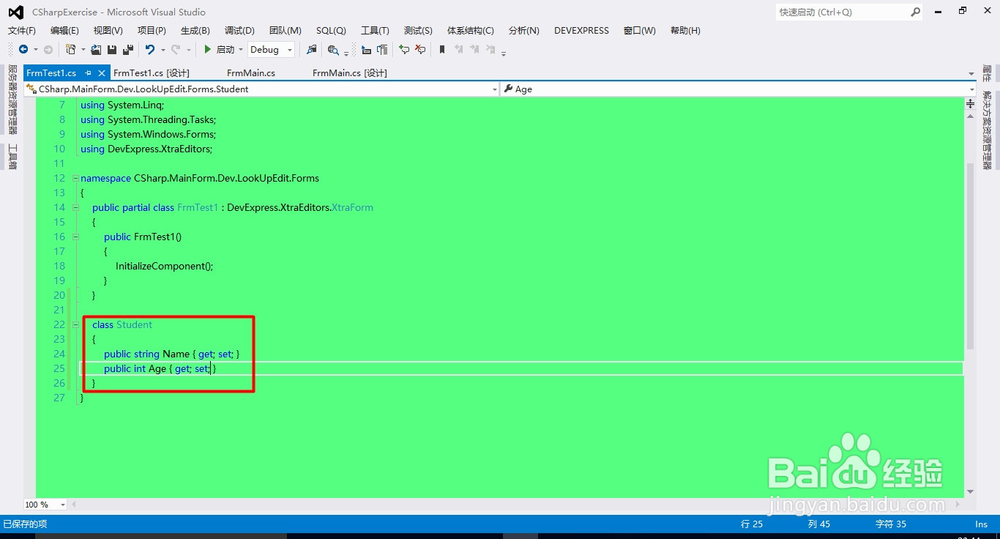Collapse the FrmTest1 class at line 14
The image size is (1000, 539).
point(75,207)
